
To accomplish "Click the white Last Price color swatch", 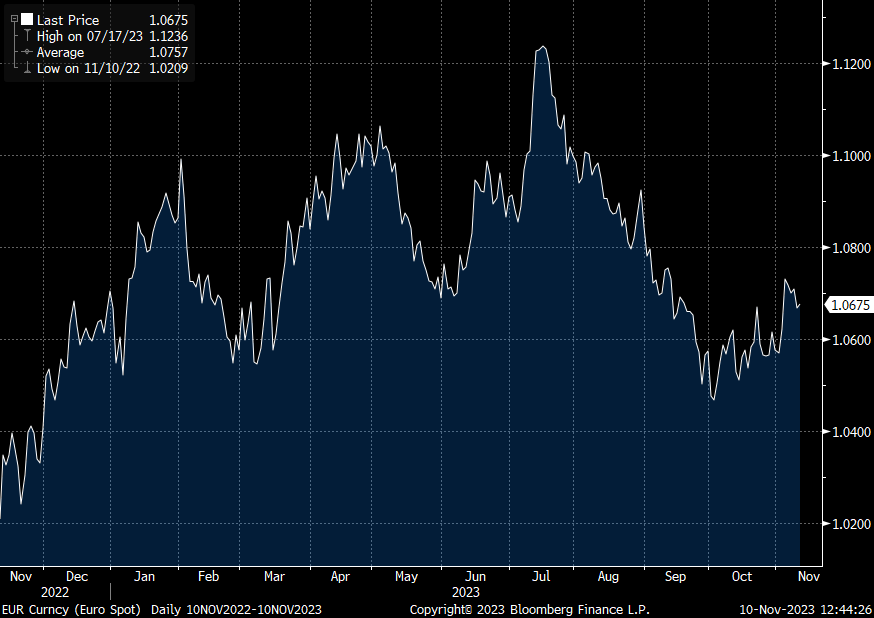I will click(x=26, y=20).
